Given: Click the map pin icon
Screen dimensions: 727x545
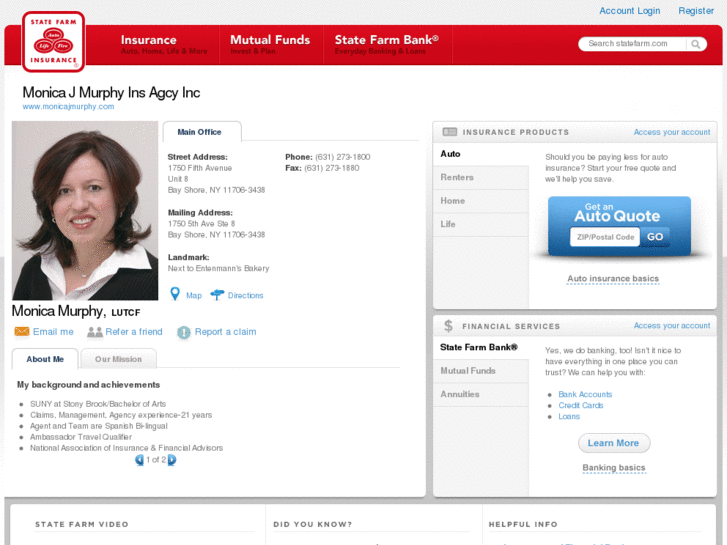Looking at the screenshot, I should click(175, 294).
